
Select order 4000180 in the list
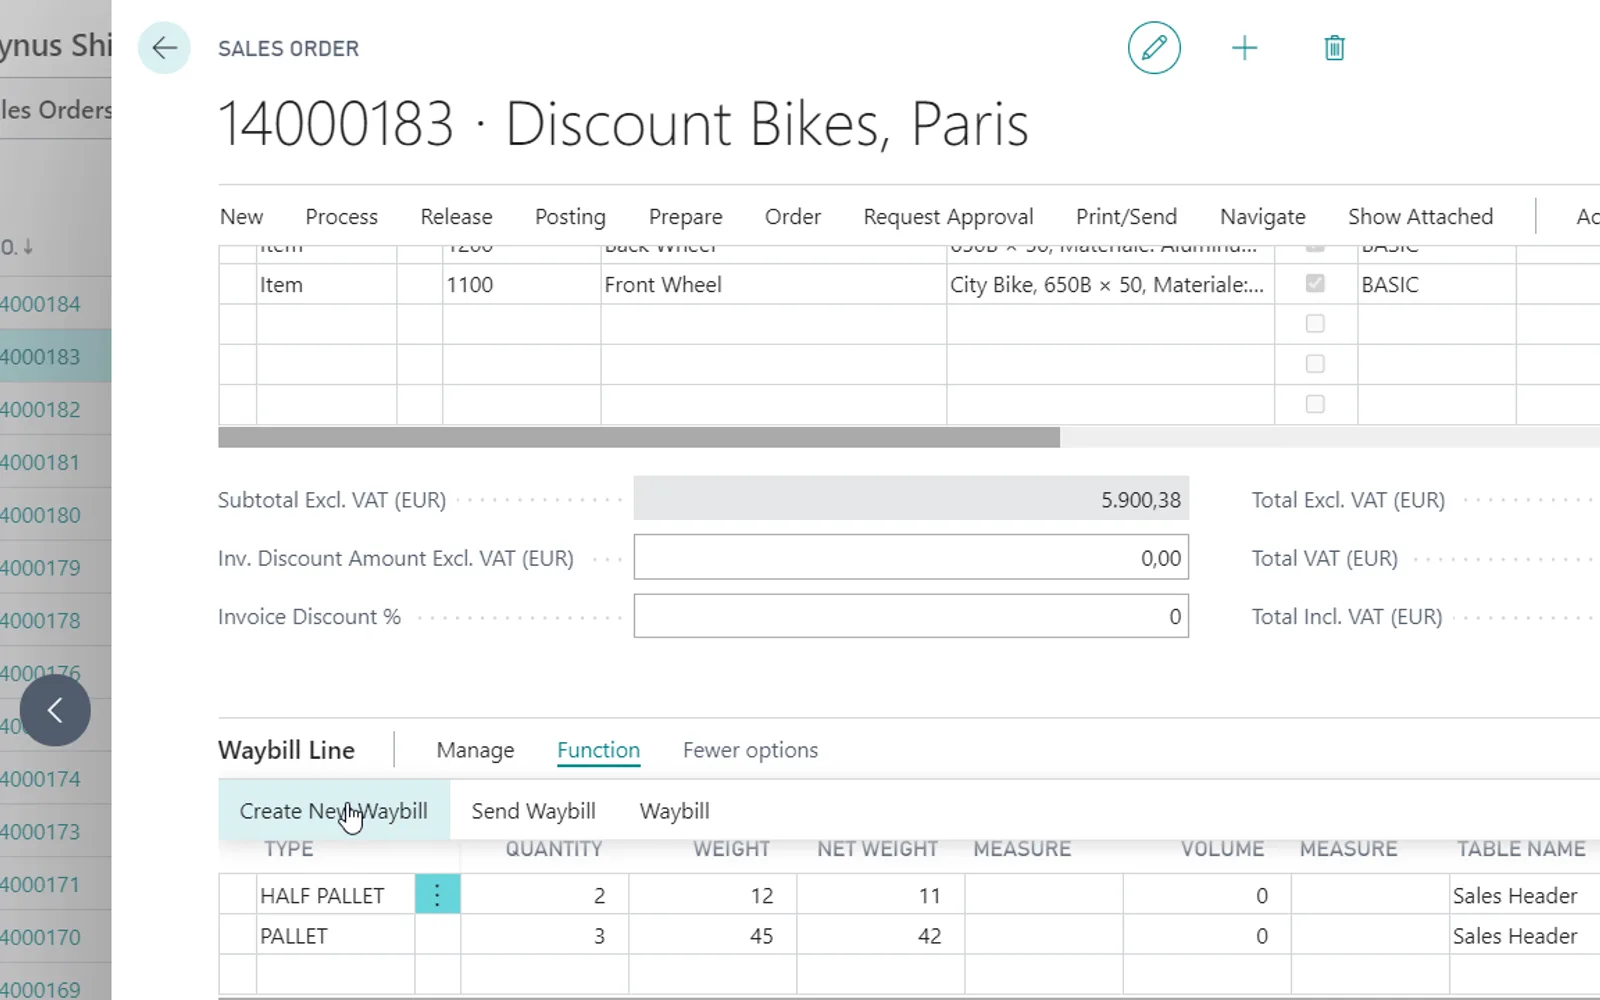pyautogui.click(x=40, y=516)
